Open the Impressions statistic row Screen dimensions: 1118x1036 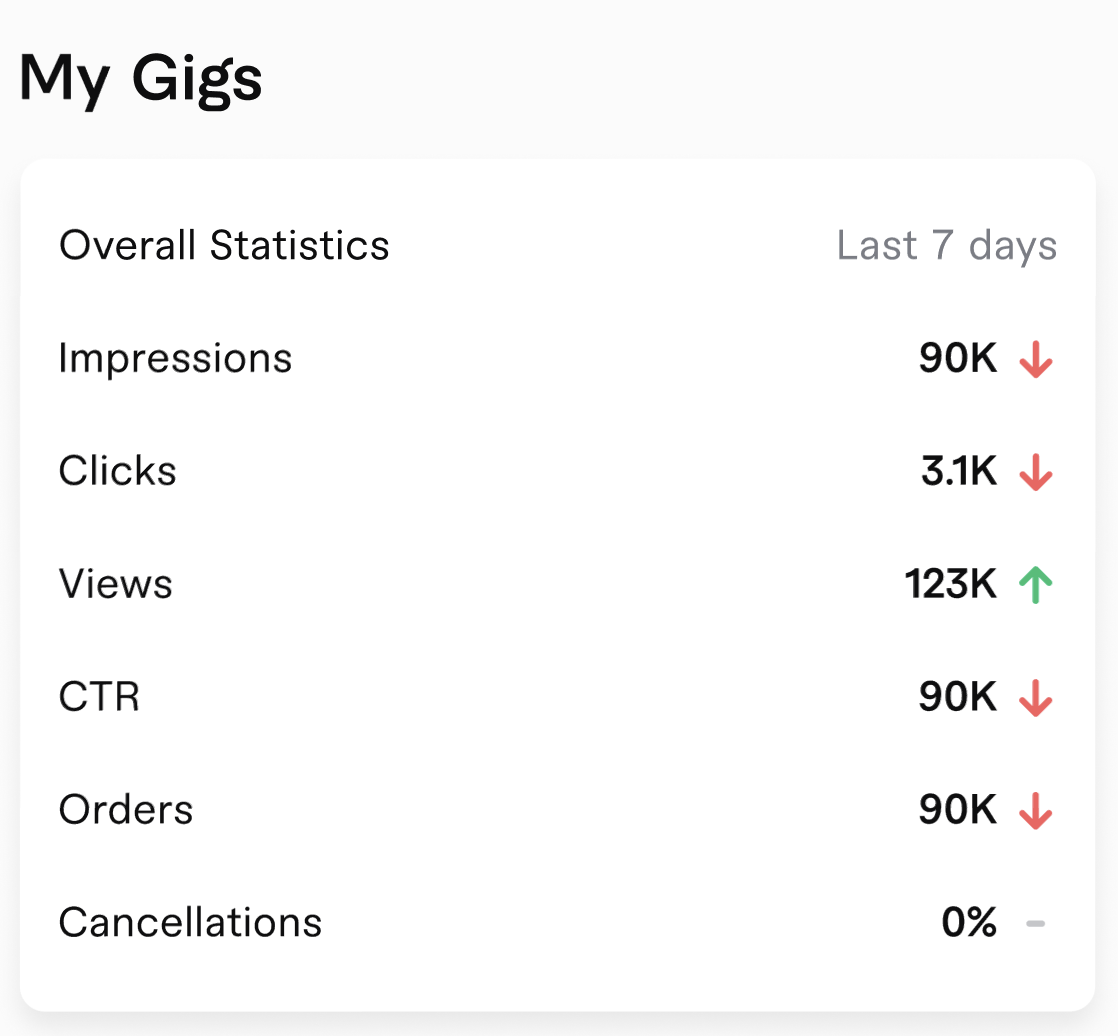pyautogui.click(x=175, y=358)
